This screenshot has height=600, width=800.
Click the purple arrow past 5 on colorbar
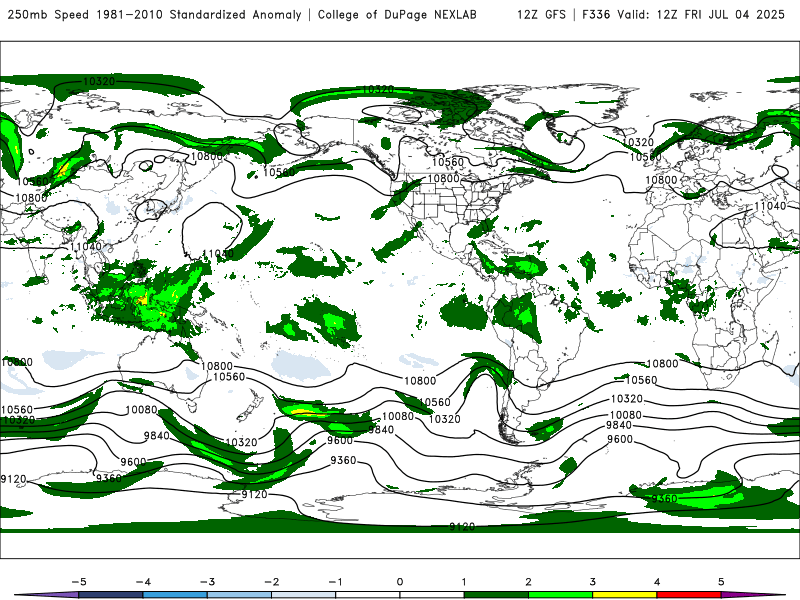(750, 595)
